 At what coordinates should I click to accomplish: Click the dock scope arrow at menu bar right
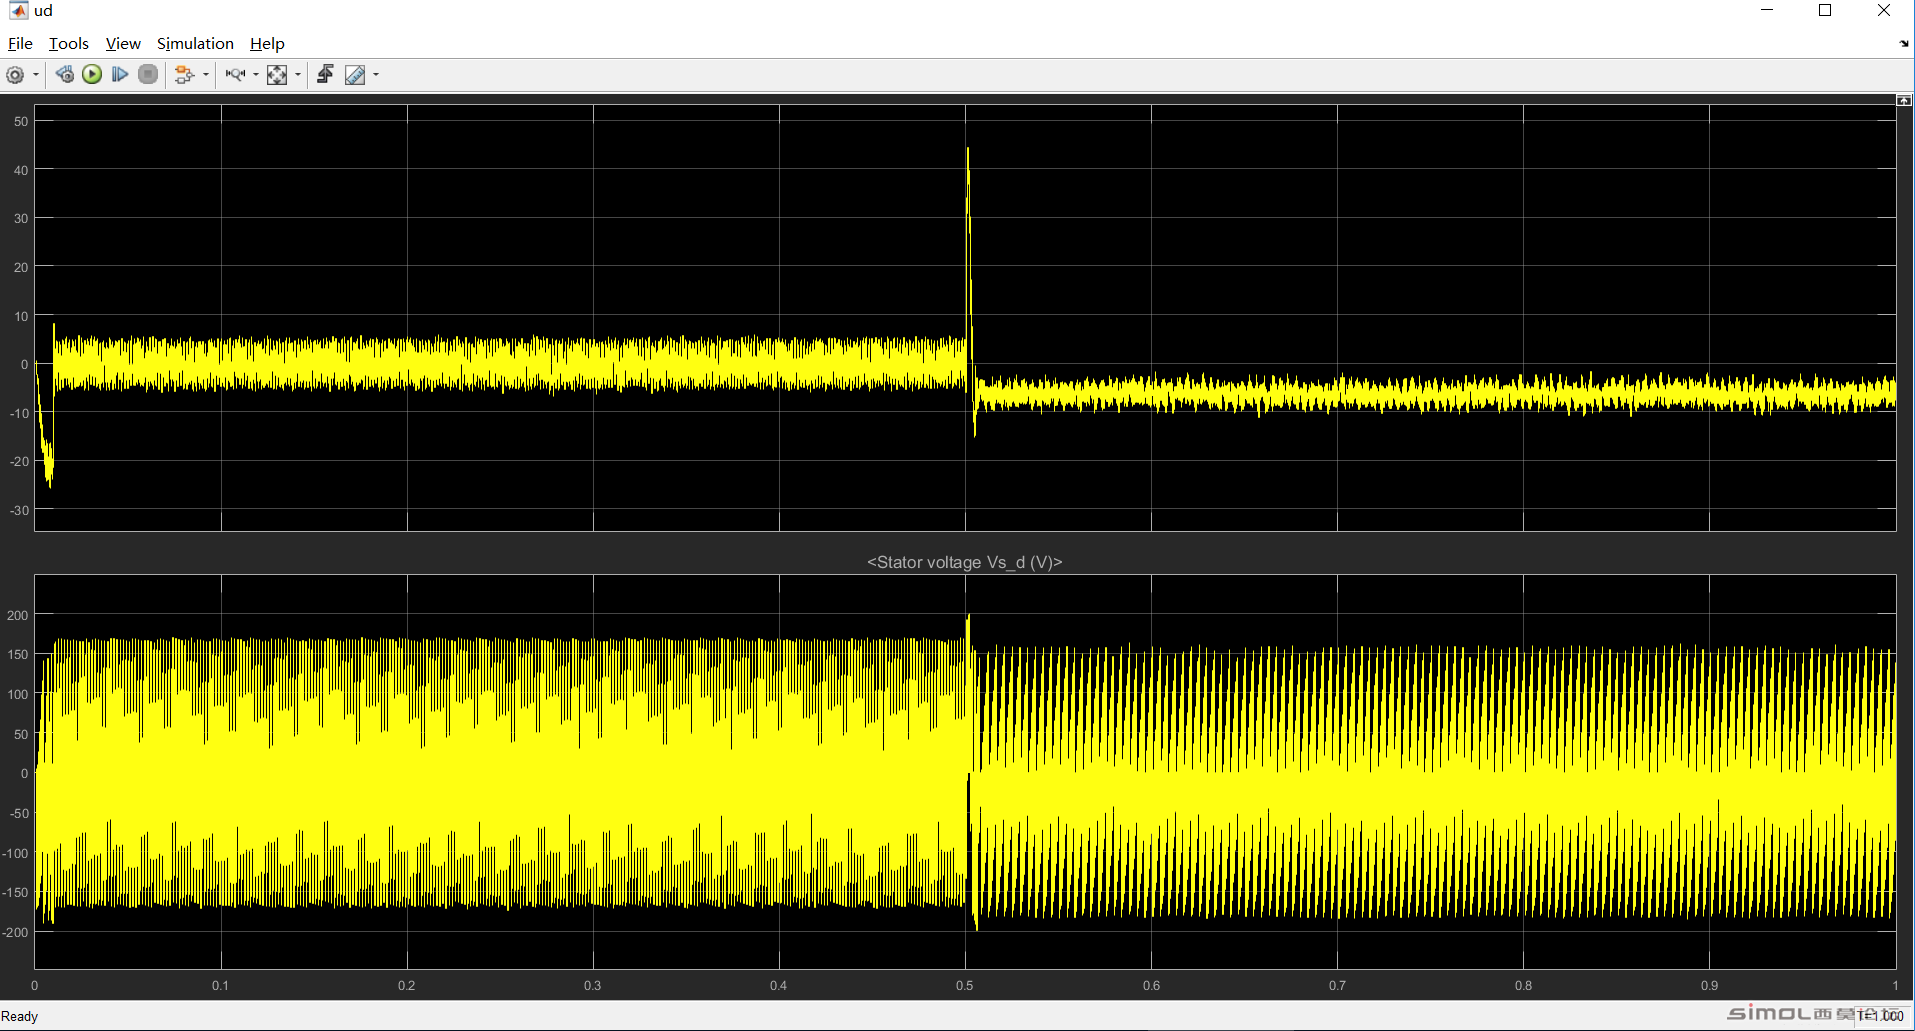coord(1903,44)
